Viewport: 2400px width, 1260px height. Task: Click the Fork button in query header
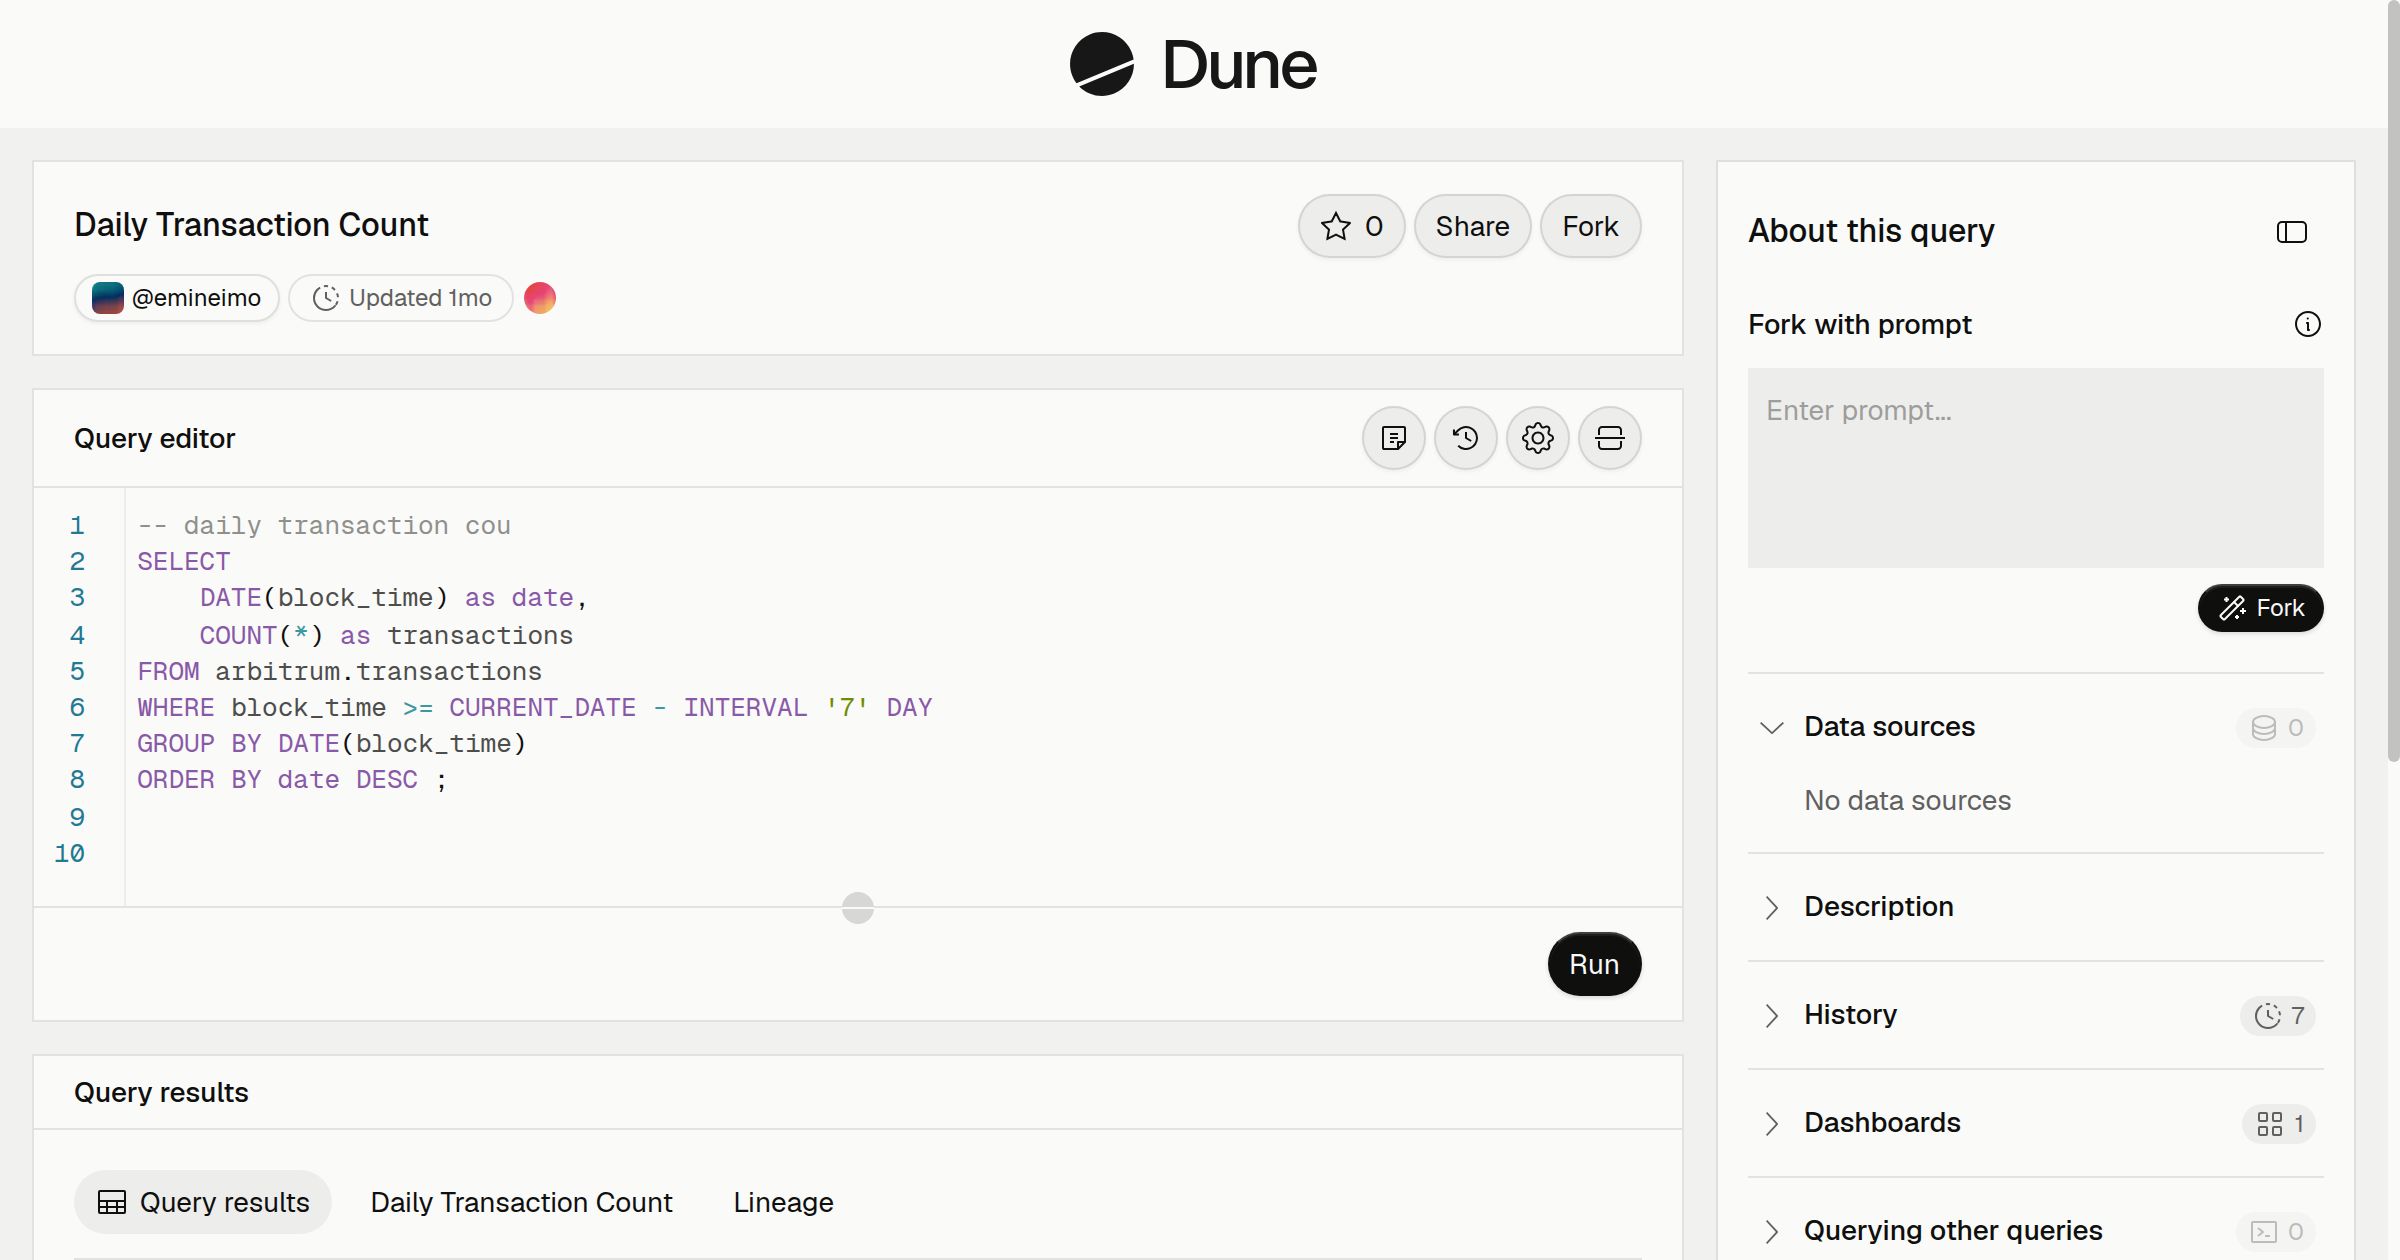[x=1590, y=226]
